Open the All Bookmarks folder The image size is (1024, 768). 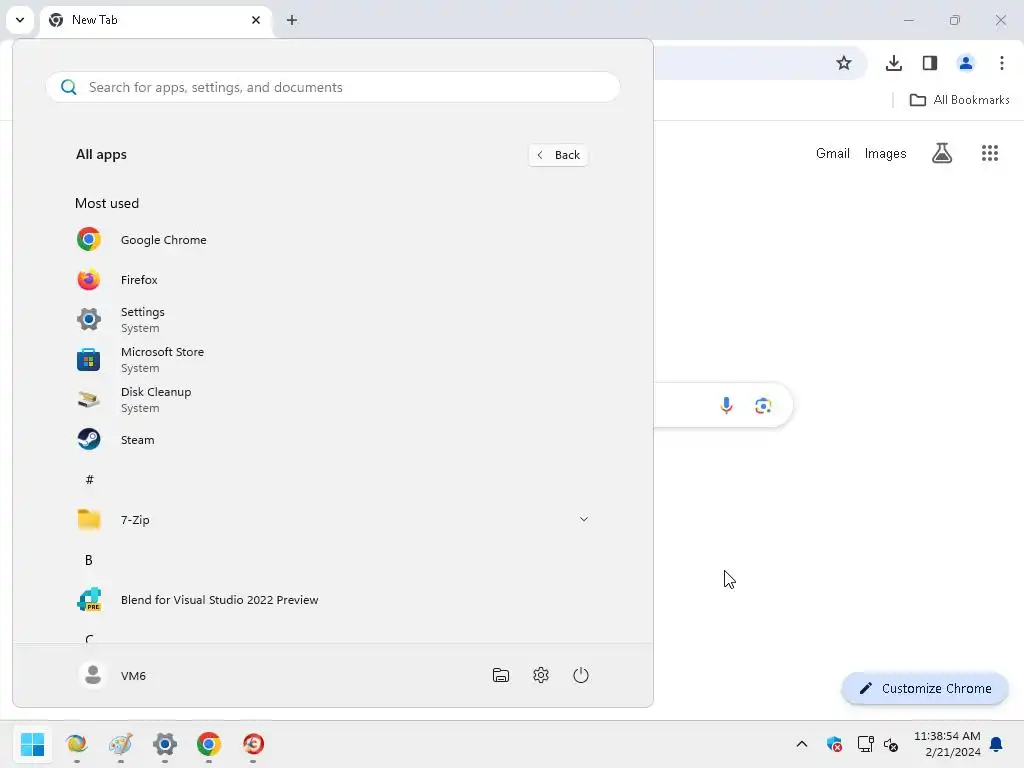tap(959, 100)
